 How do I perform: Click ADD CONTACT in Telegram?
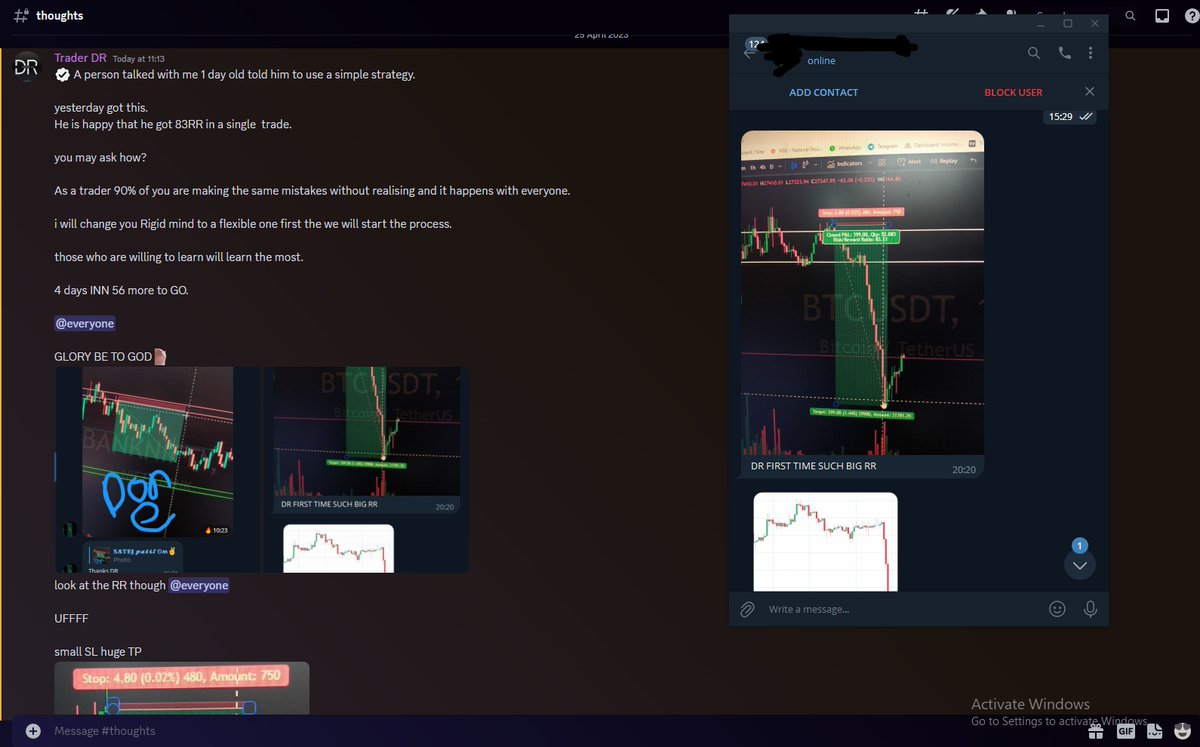(x=823, y=92)
